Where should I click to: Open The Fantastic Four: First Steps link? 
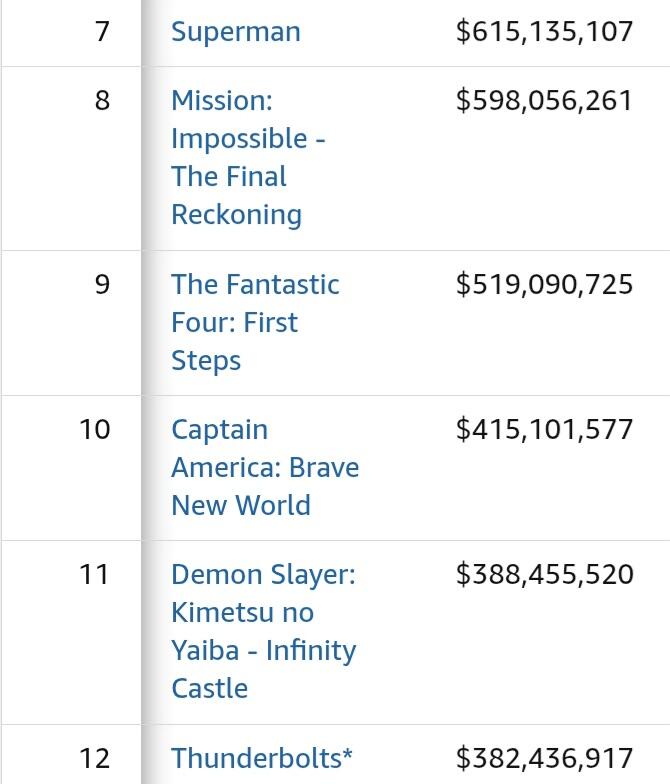click(255, 322)
